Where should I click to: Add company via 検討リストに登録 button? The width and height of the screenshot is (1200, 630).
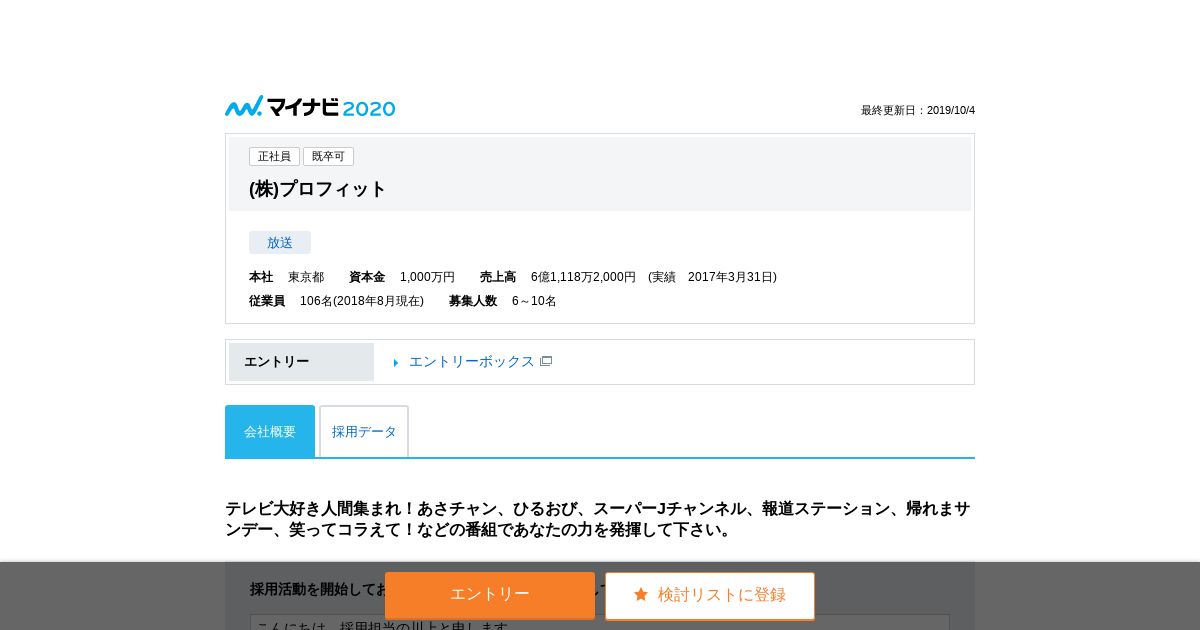[x=710, y=596]
